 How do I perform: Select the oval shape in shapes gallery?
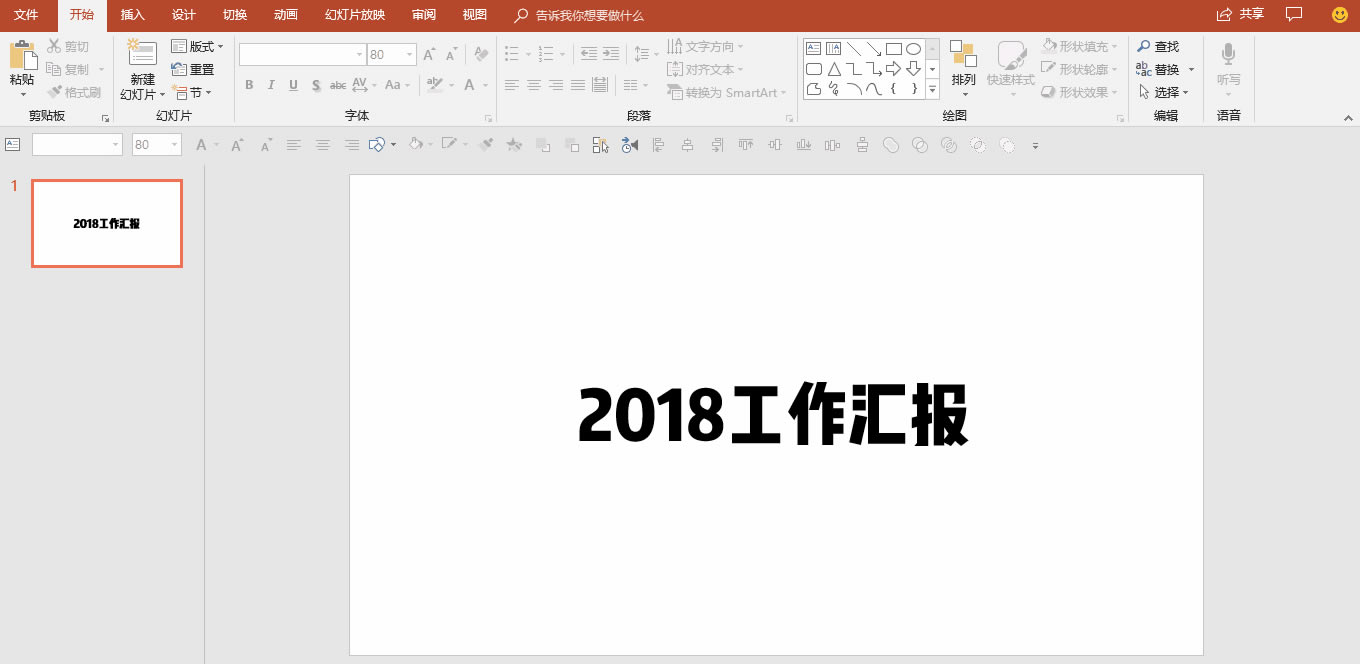click(911, 47)
